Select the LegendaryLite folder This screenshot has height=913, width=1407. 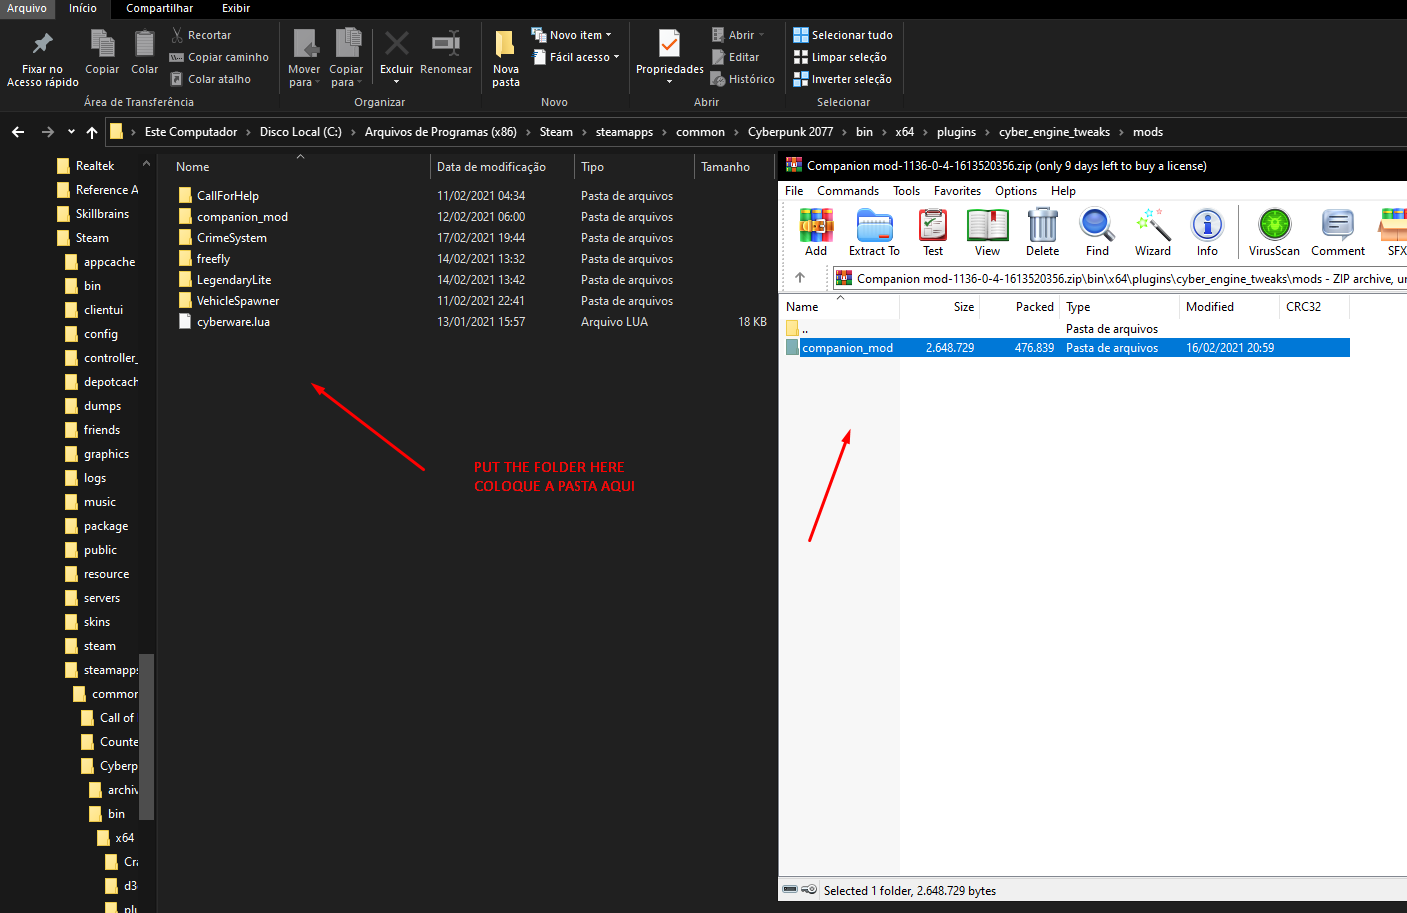click(x=234, y=280)
